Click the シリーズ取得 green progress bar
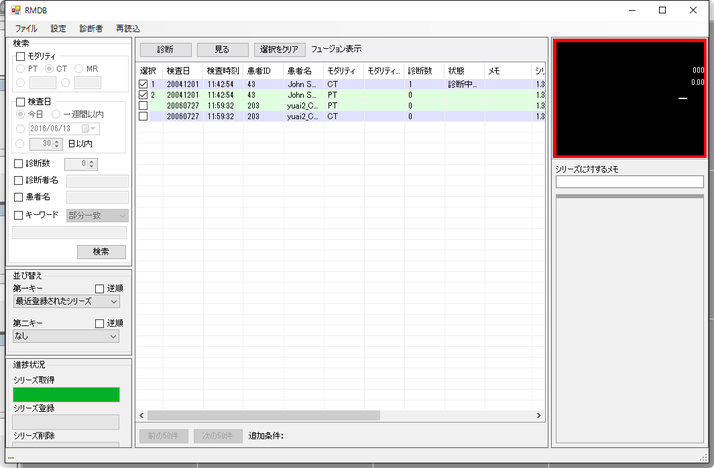 66,395
